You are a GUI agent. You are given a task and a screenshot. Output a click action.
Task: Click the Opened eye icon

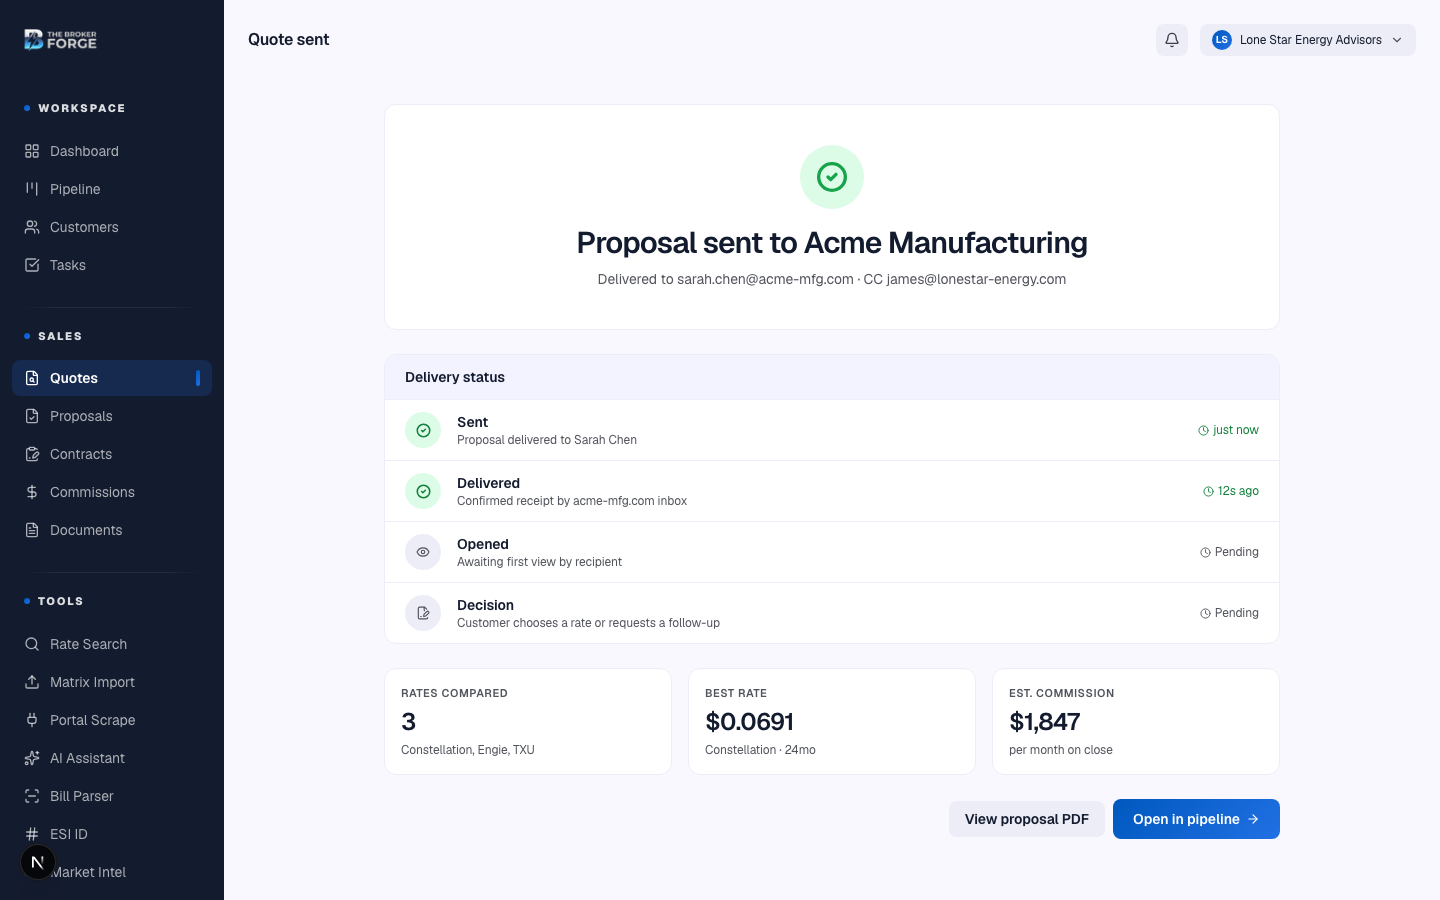click(x=423, y=552)
